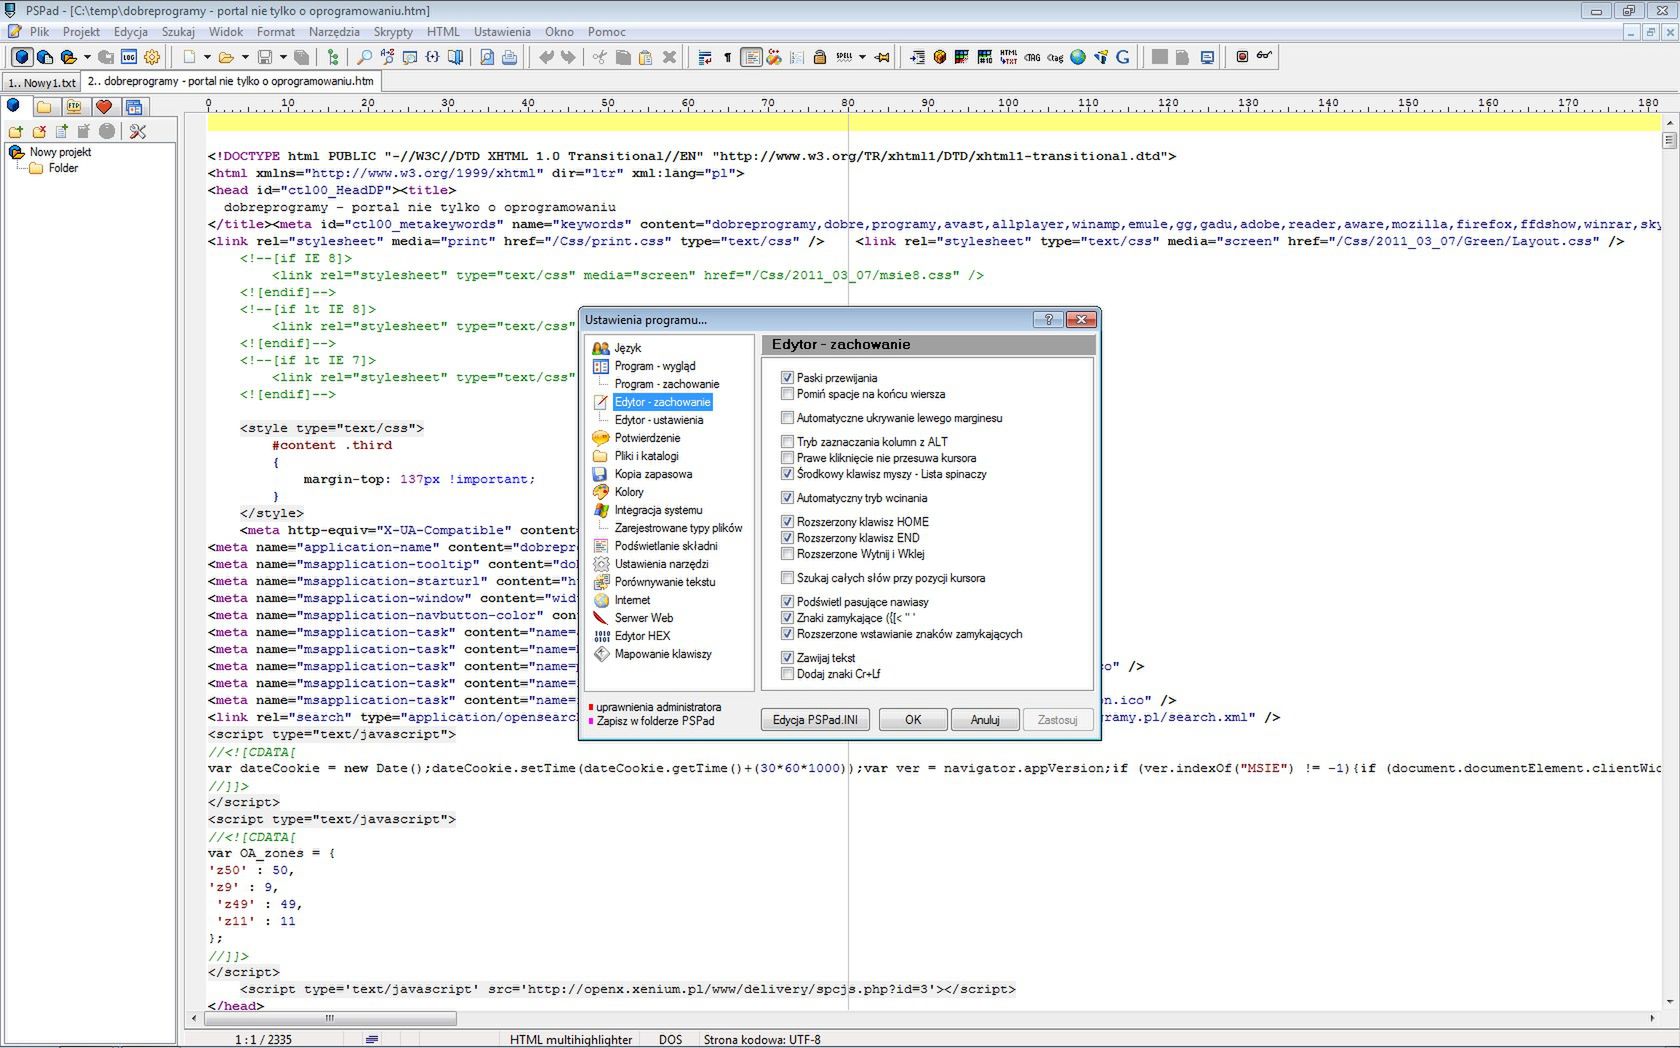The width and height of the screenshot is (1680, 1048).
Task: Click the #10 color table toolbar icon
Action: click(x=985, y=57)
